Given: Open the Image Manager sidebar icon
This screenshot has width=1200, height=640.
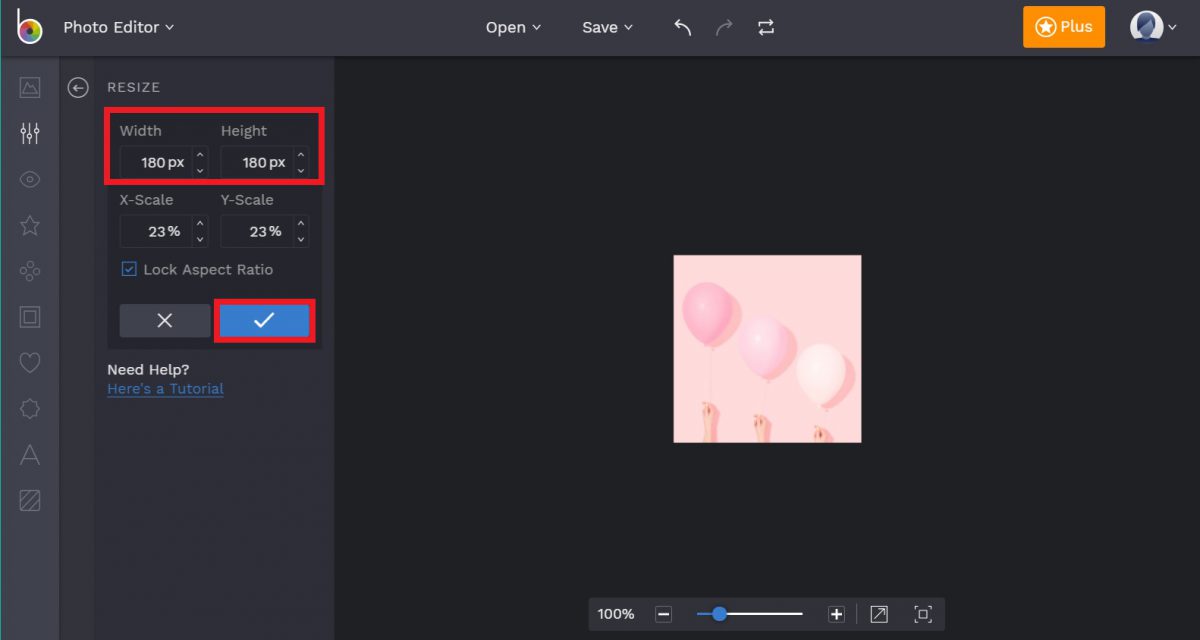Looking at the screenshot, I should tap(30, 88).
